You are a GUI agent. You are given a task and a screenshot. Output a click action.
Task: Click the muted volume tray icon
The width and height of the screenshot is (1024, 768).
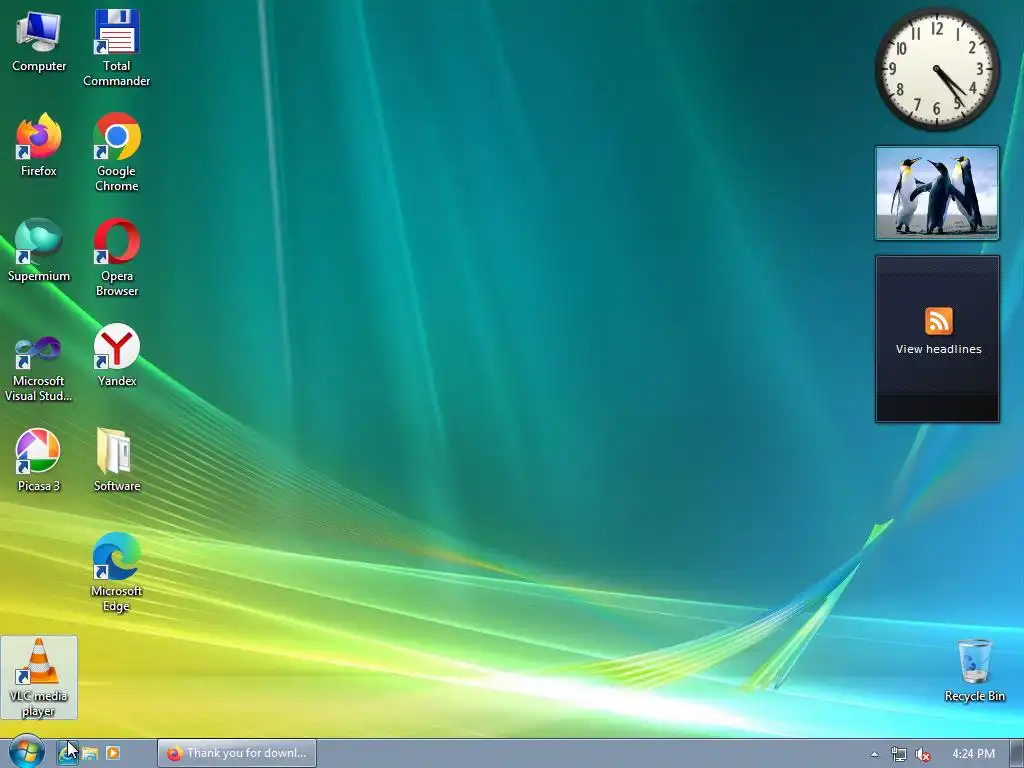923,754
